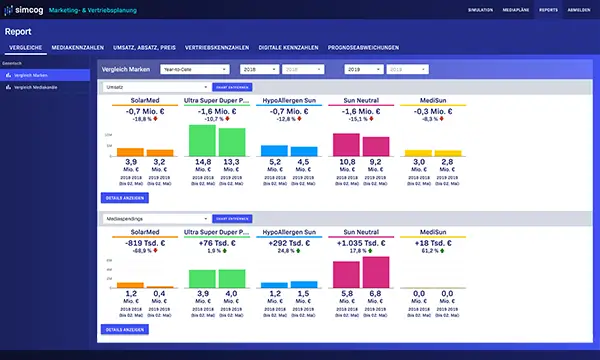Click red down arrow beside -68,9 % SolarMed
Screen dimensions: 600x360
[155, 251]
